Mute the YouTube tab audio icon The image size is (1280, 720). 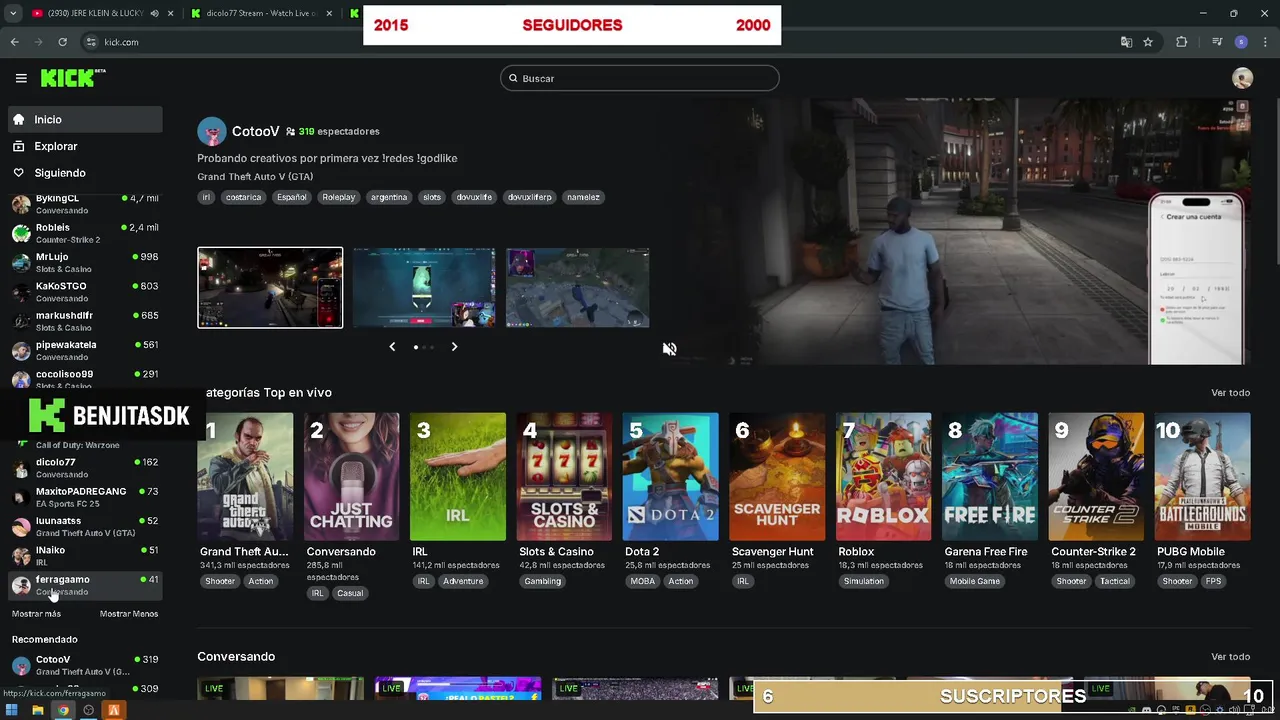pos(154,13)
